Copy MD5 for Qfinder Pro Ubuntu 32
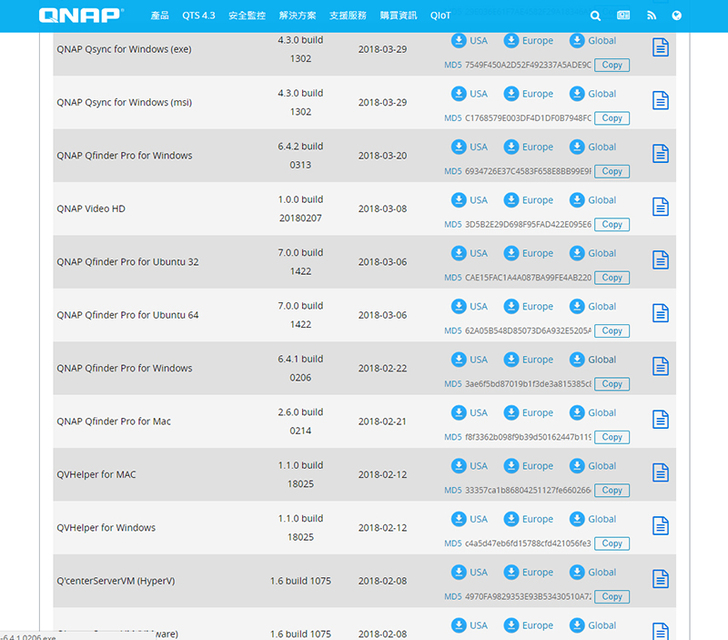This screenshot has width=728, height=640. coord(612,278)
